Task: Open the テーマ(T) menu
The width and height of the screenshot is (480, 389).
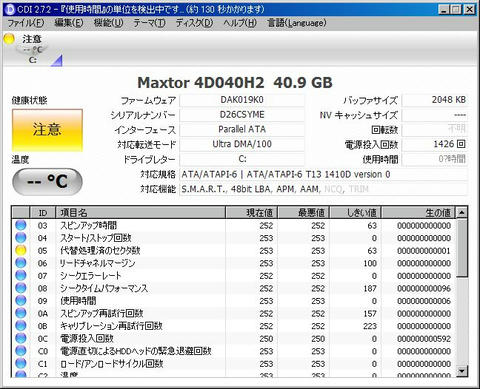Action: (149, 23)
